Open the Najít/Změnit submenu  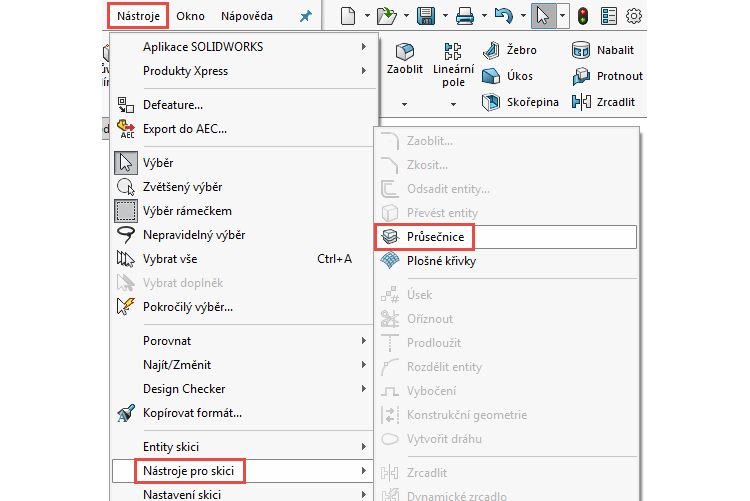click(243, 365)
